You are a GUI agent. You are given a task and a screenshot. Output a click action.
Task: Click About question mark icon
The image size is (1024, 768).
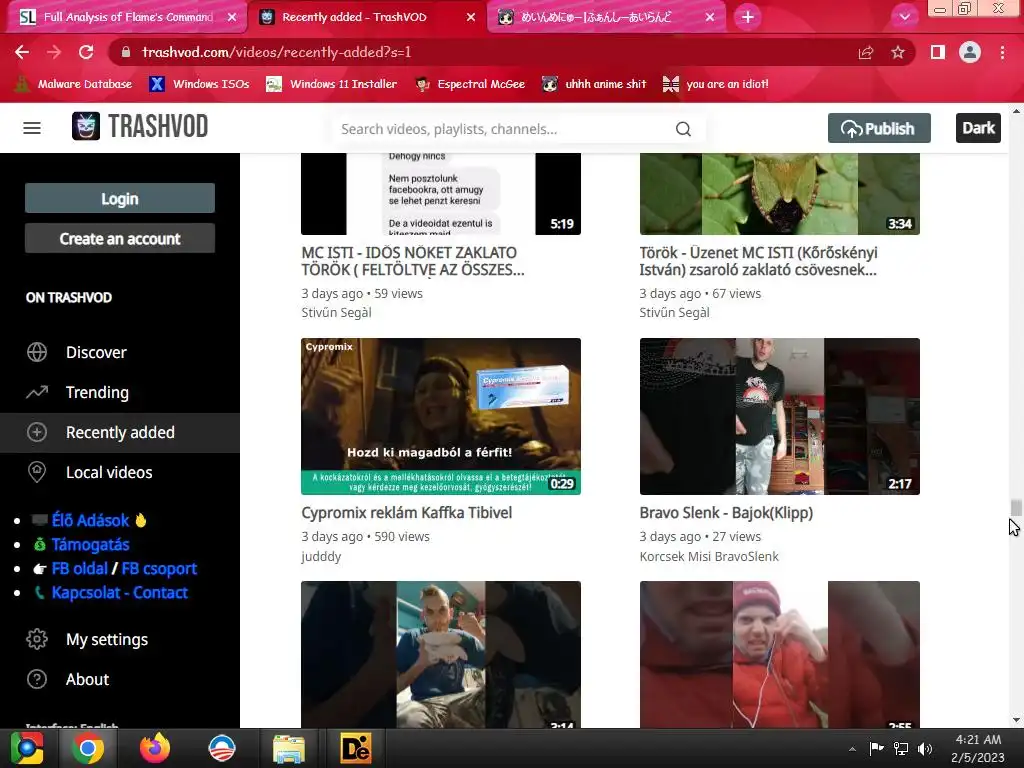37,679
